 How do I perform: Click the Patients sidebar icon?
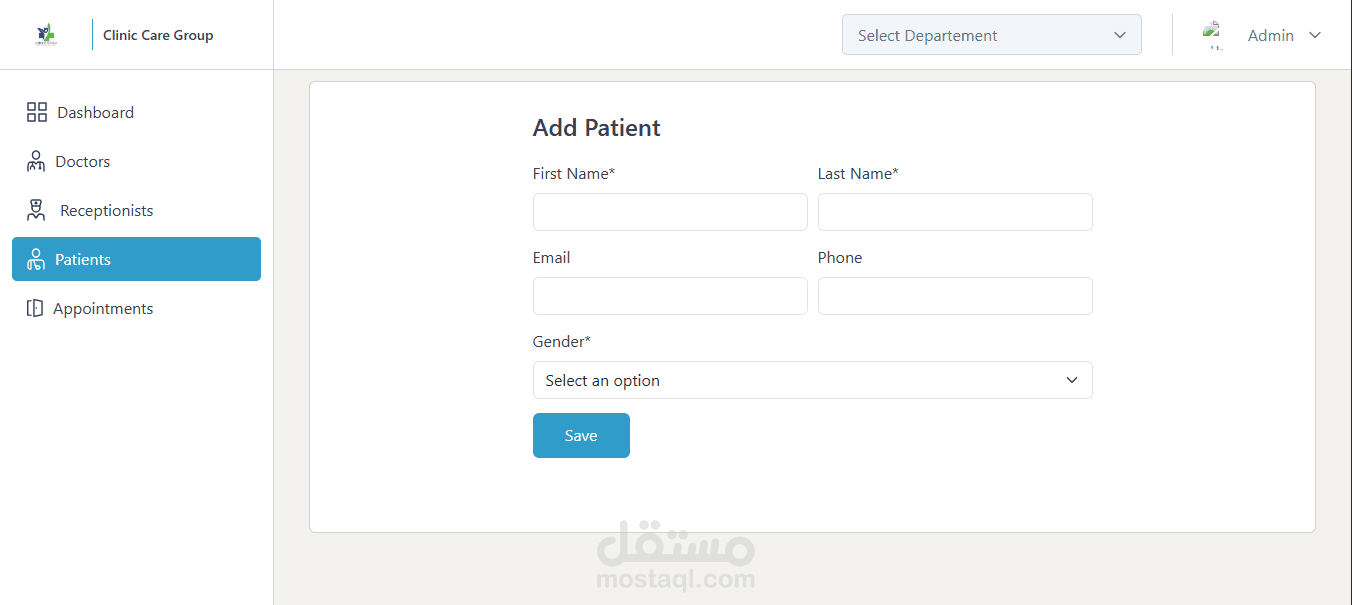[x=36, y=260]
